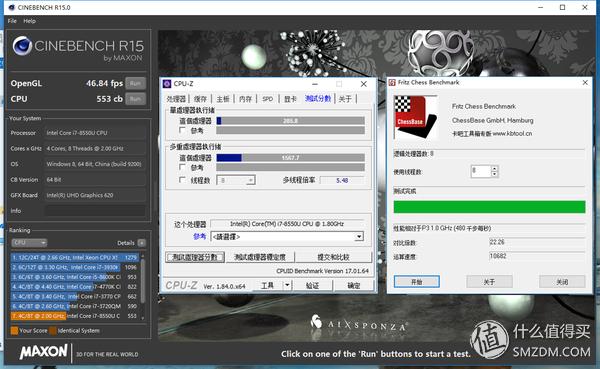The image size is (600, 369).
Task: Select ranking entry Core i7-3770
Action: (75, 296)
